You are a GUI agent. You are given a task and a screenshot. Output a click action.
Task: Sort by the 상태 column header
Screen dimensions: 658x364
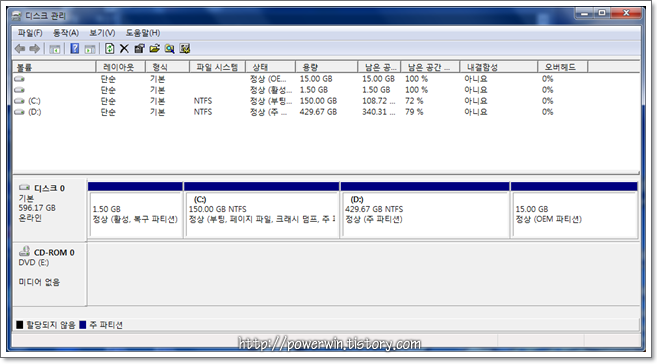[x=271, y=67]
